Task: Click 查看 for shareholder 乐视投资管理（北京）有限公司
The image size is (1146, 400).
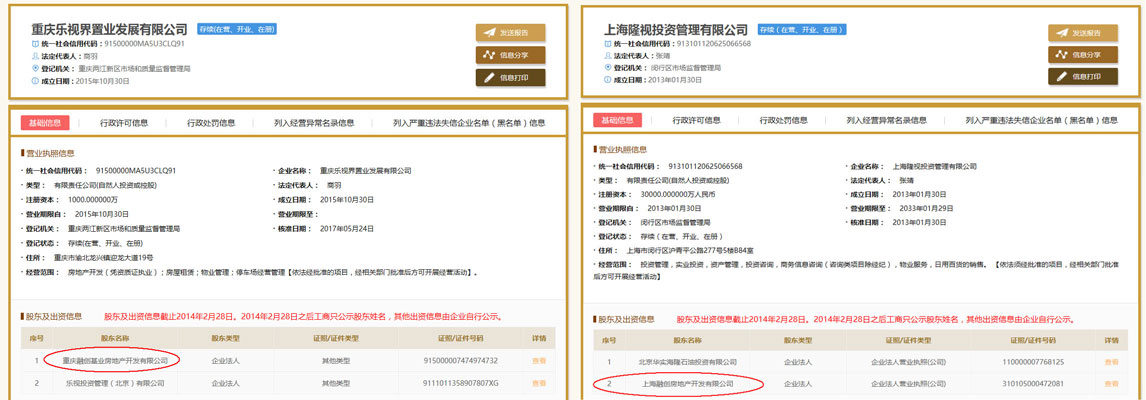Action: point(539,382)
